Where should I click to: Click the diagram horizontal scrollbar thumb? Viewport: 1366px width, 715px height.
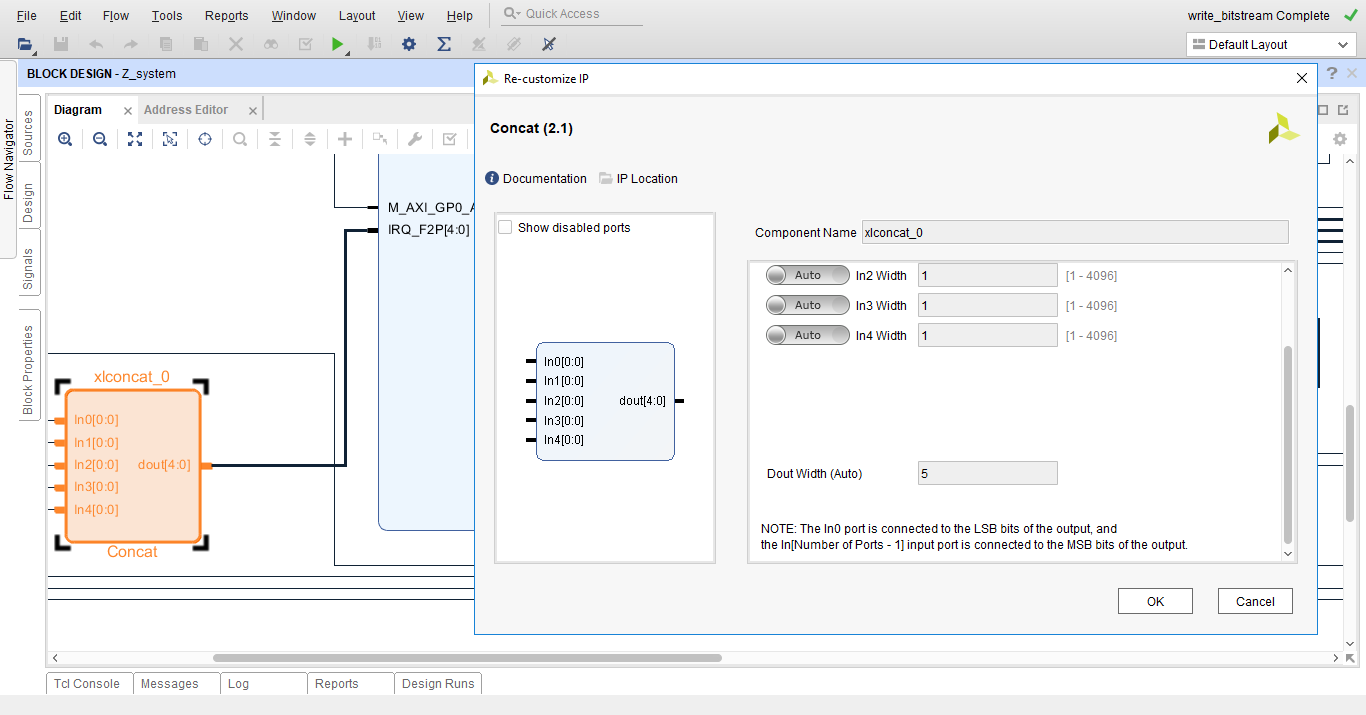pos(467,658)
